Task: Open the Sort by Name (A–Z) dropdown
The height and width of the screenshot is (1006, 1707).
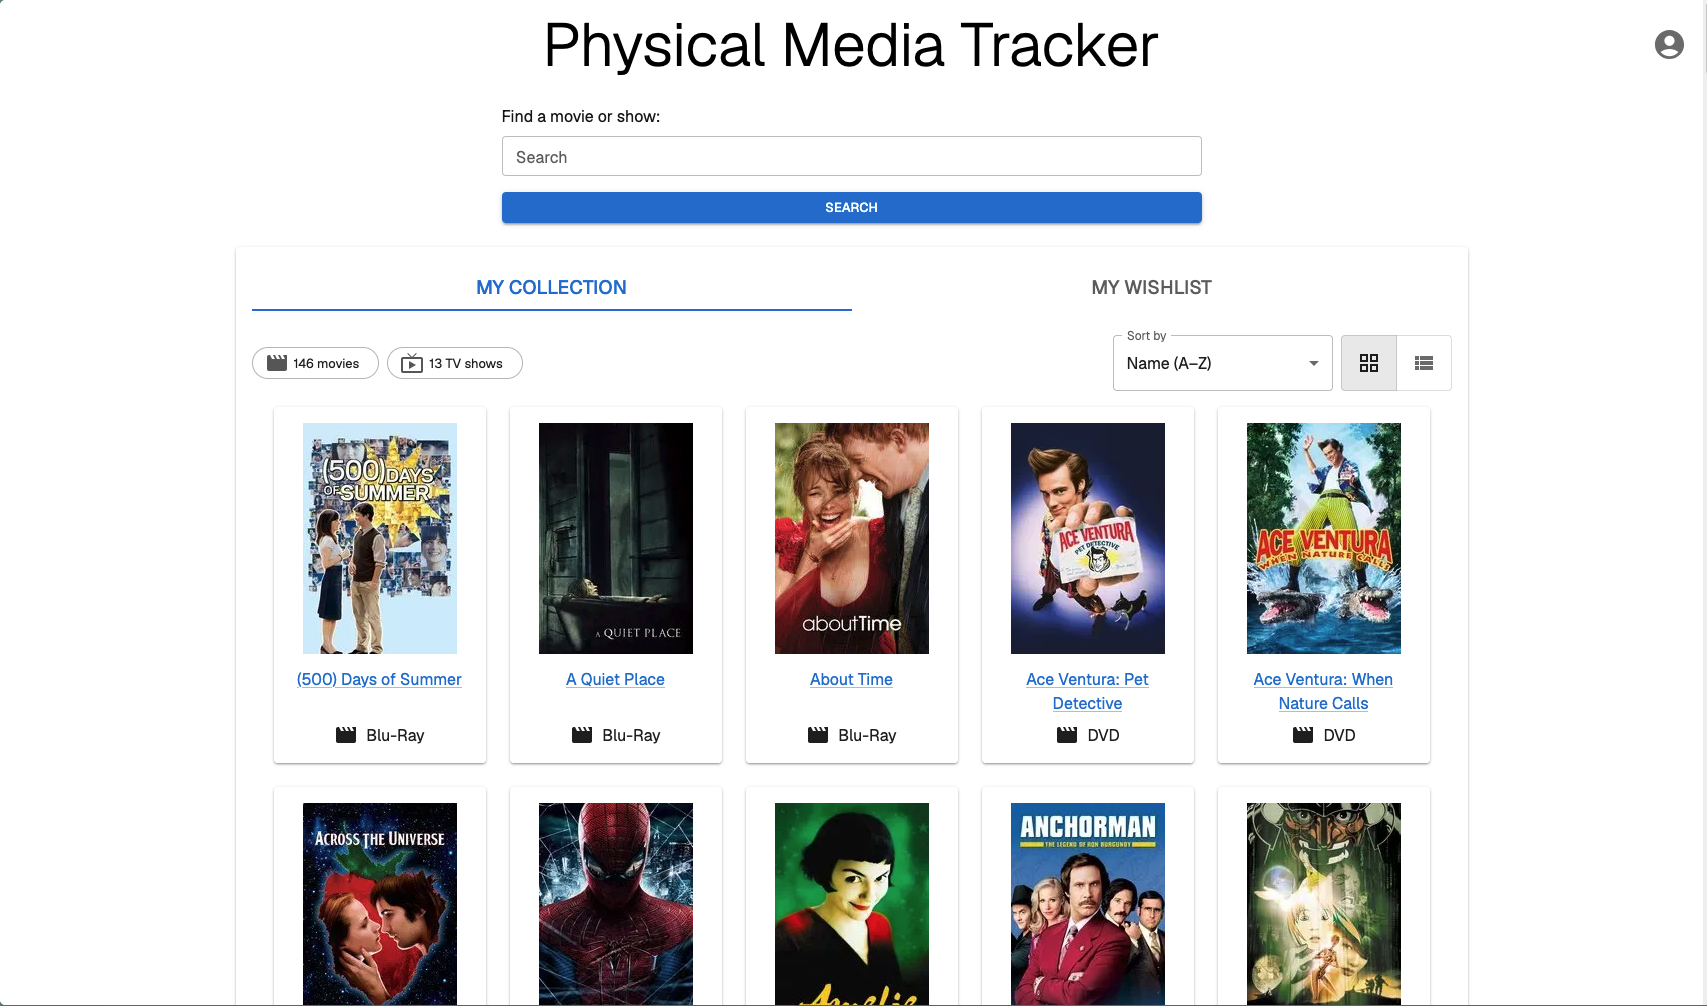Action: (1222, 363)
